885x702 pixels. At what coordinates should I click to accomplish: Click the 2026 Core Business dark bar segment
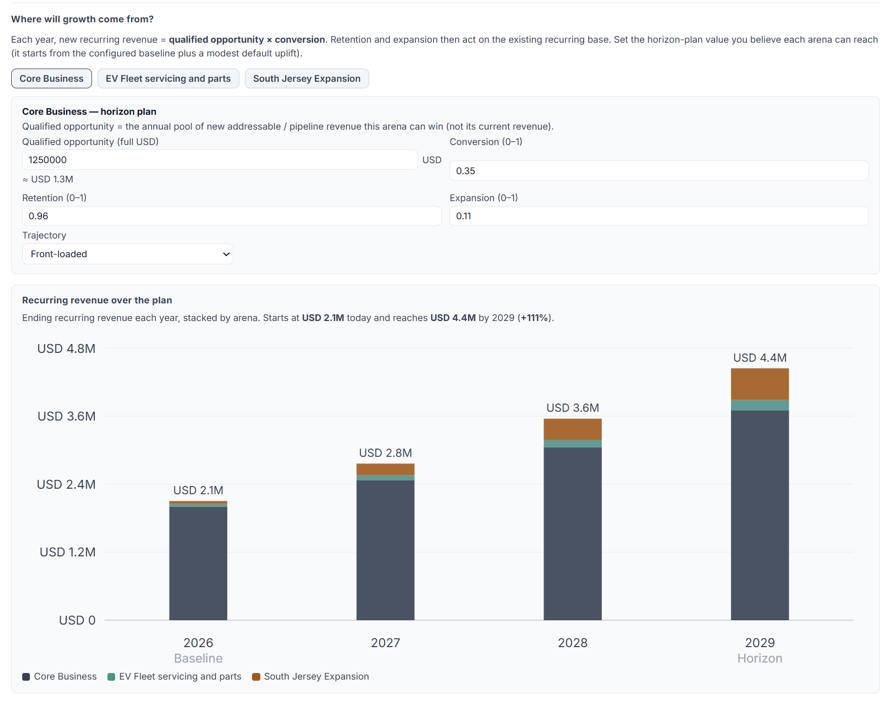[198, 563]
